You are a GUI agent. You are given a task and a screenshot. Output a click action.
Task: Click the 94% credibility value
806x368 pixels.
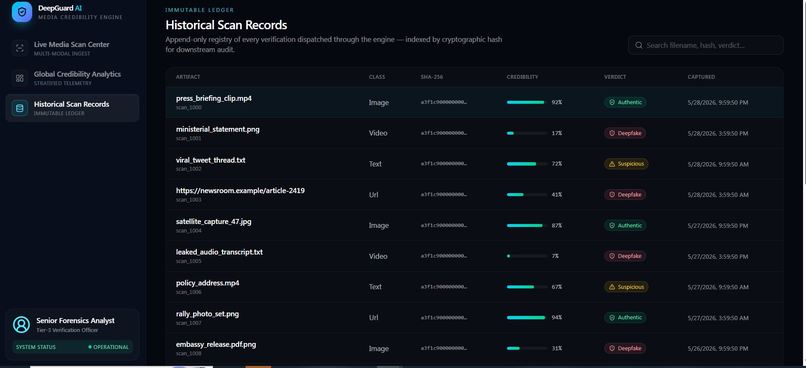[557, 318]
